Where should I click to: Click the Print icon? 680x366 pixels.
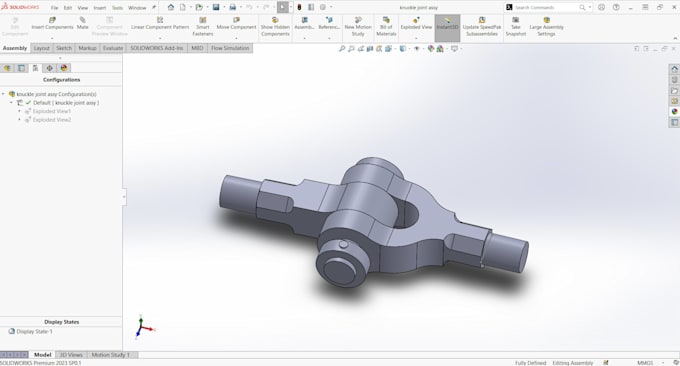(x=232, y=7)
